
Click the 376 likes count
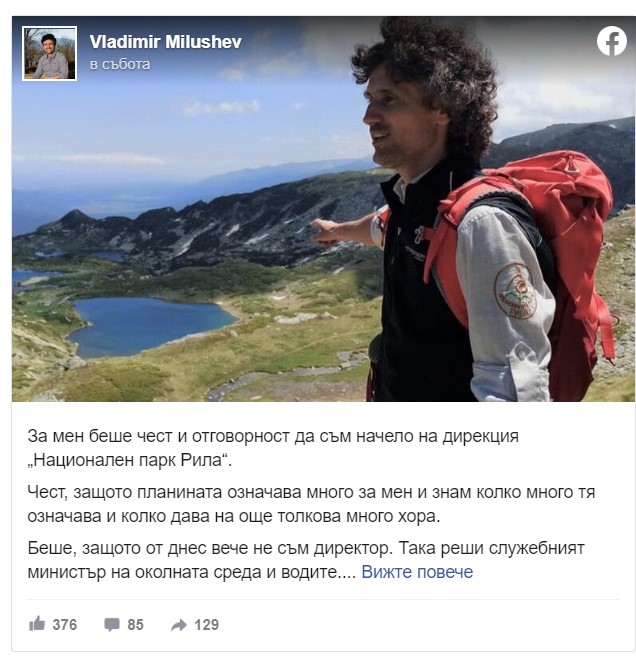pos(65,624)
